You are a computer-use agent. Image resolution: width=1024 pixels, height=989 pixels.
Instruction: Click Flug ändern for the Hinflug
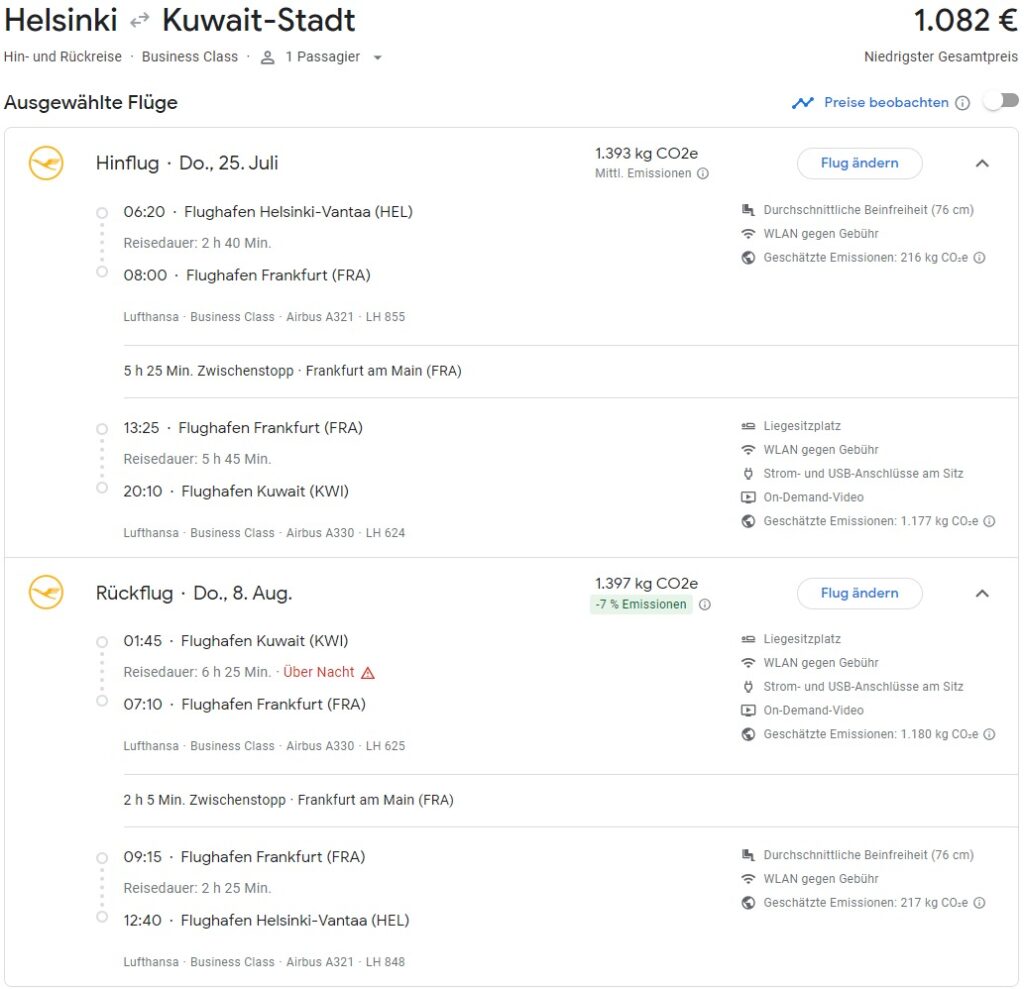[859, 163]
